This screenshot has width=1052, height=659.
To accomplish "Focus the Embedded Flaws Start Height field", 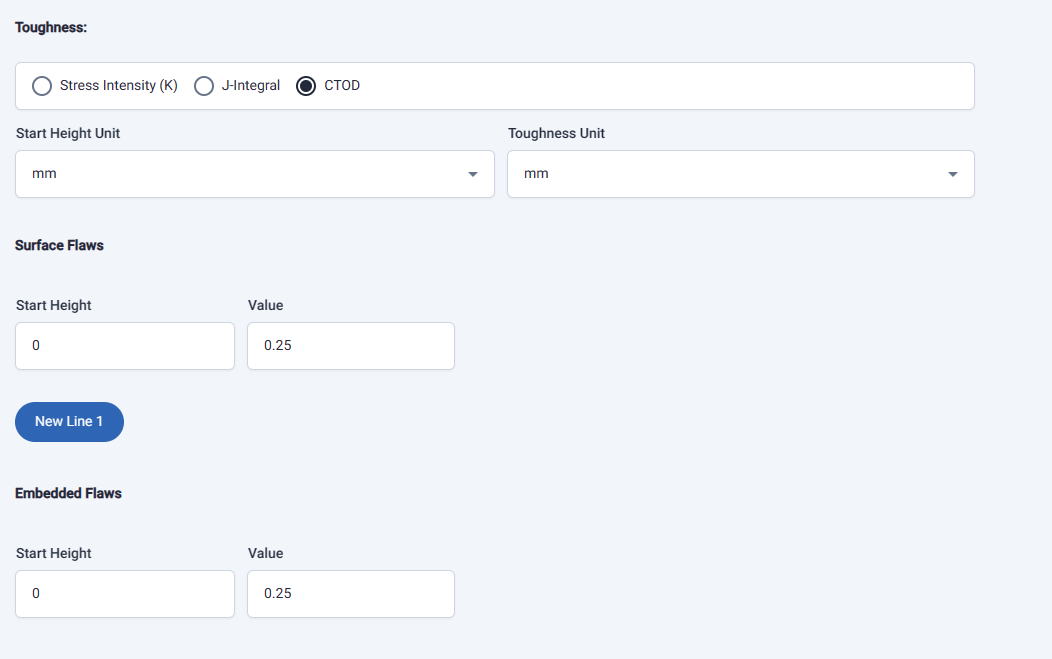I will (x=125, y=594).
